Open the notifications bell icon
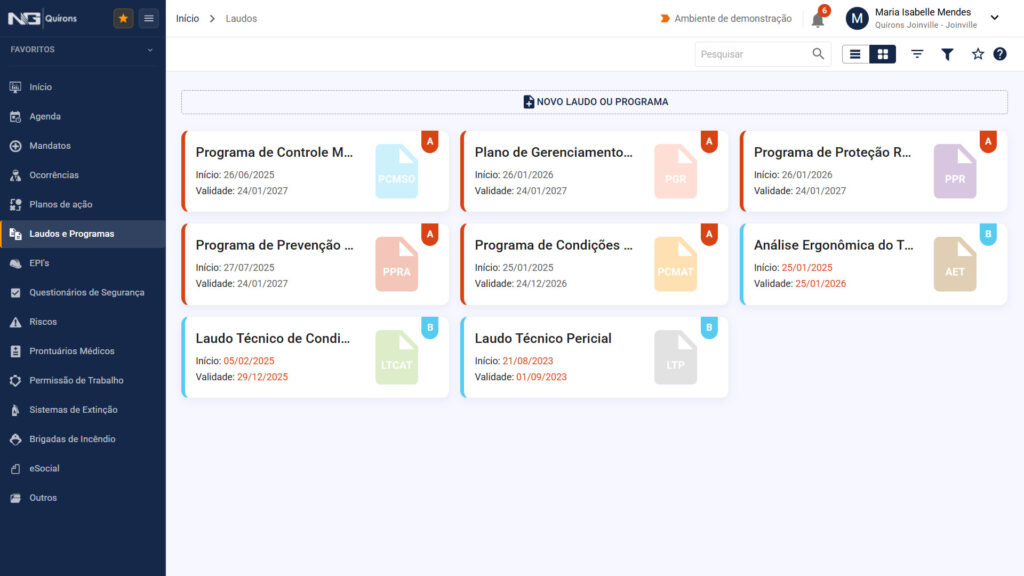 click(818, 20)
